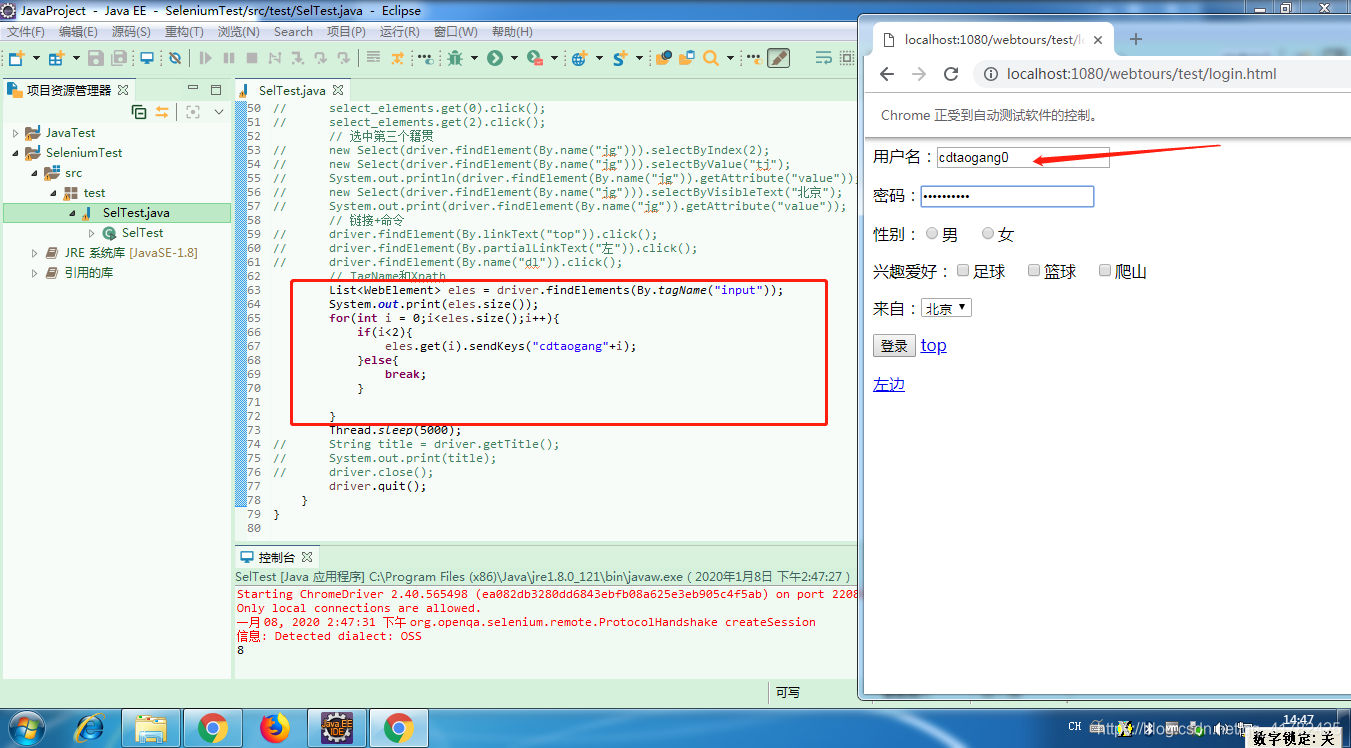The image size is (1351, 748).
Task: Expand JRE 系统库 library node
Action: coord(35,253)
